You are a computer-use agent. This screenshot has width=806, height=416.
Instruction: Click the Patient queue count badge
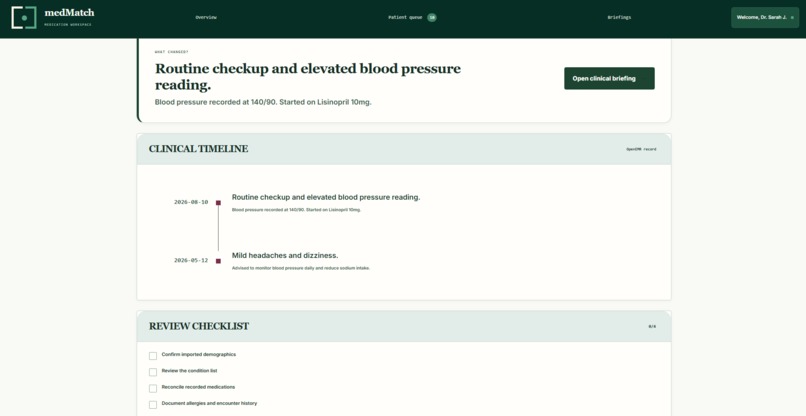pos(432,17)
